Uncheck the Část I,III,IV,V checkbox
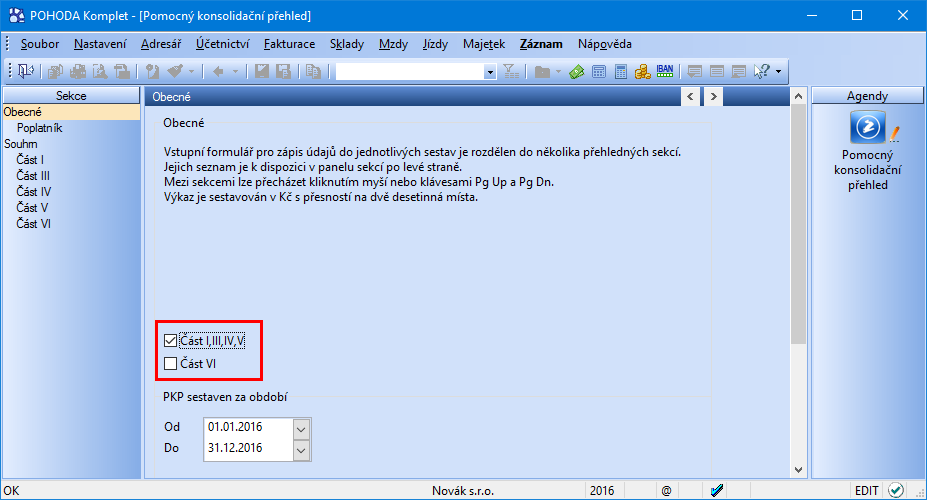This screenshot has height=500, width=927. tap(170, 341)
